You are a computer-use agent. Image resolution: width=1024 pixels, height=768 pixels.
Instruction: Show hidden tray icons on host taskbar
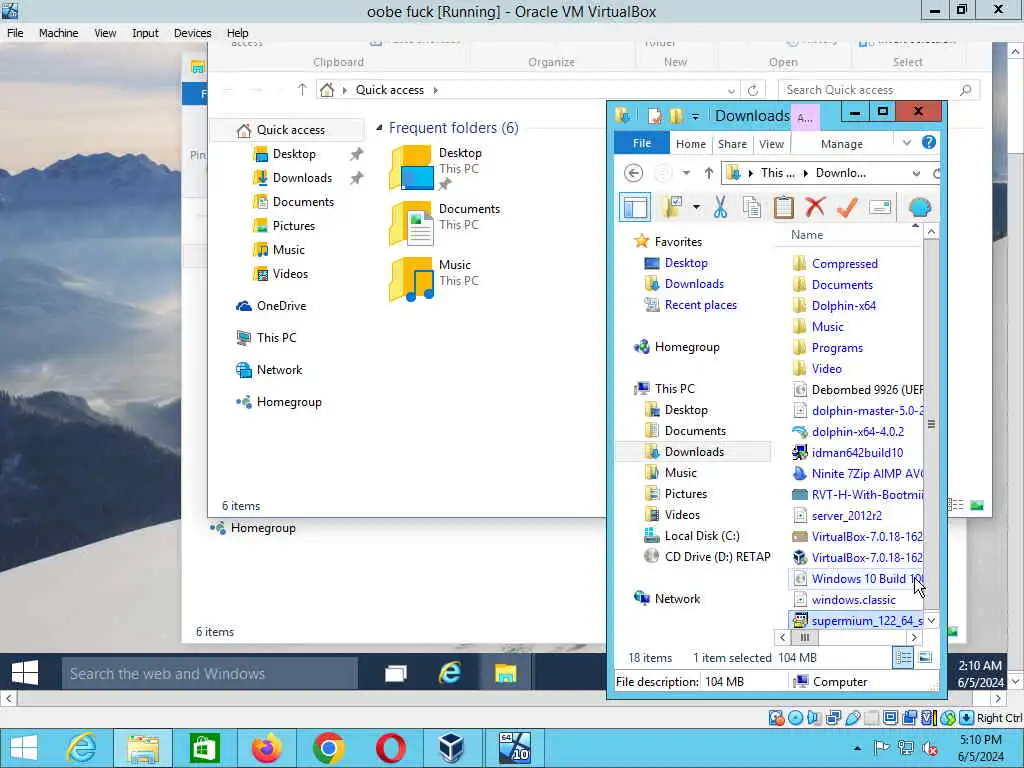coord(857,748)
